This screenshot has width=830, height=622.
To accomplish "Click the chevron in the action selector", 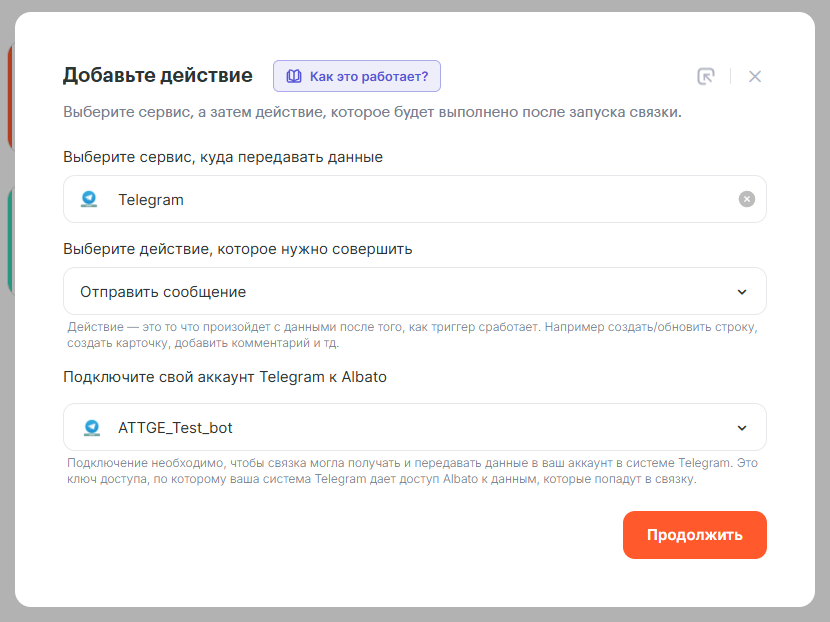I will click(742, 292).
